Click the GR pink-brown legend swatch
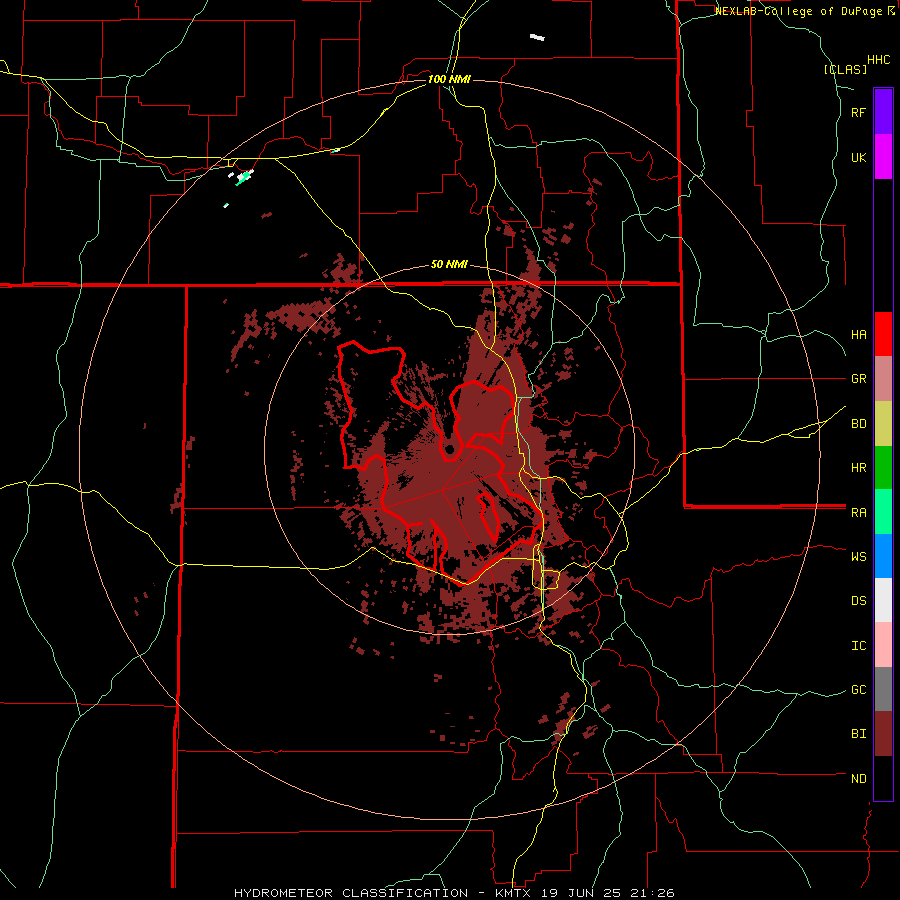The height and width of the screenshot is (900, 900). click(x=883, y=379)
